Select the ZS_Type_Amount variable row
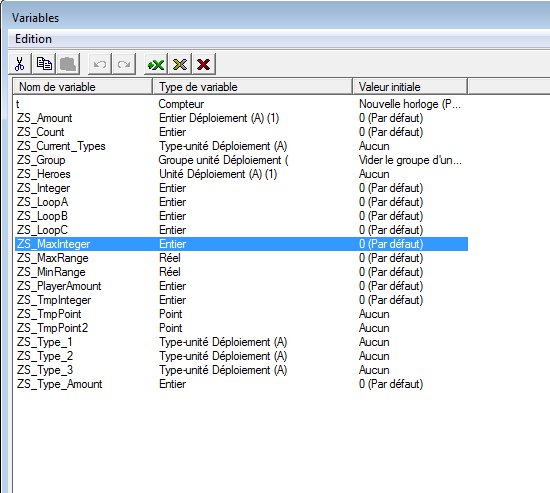This screenshot has width=550, height=493. 241,384
